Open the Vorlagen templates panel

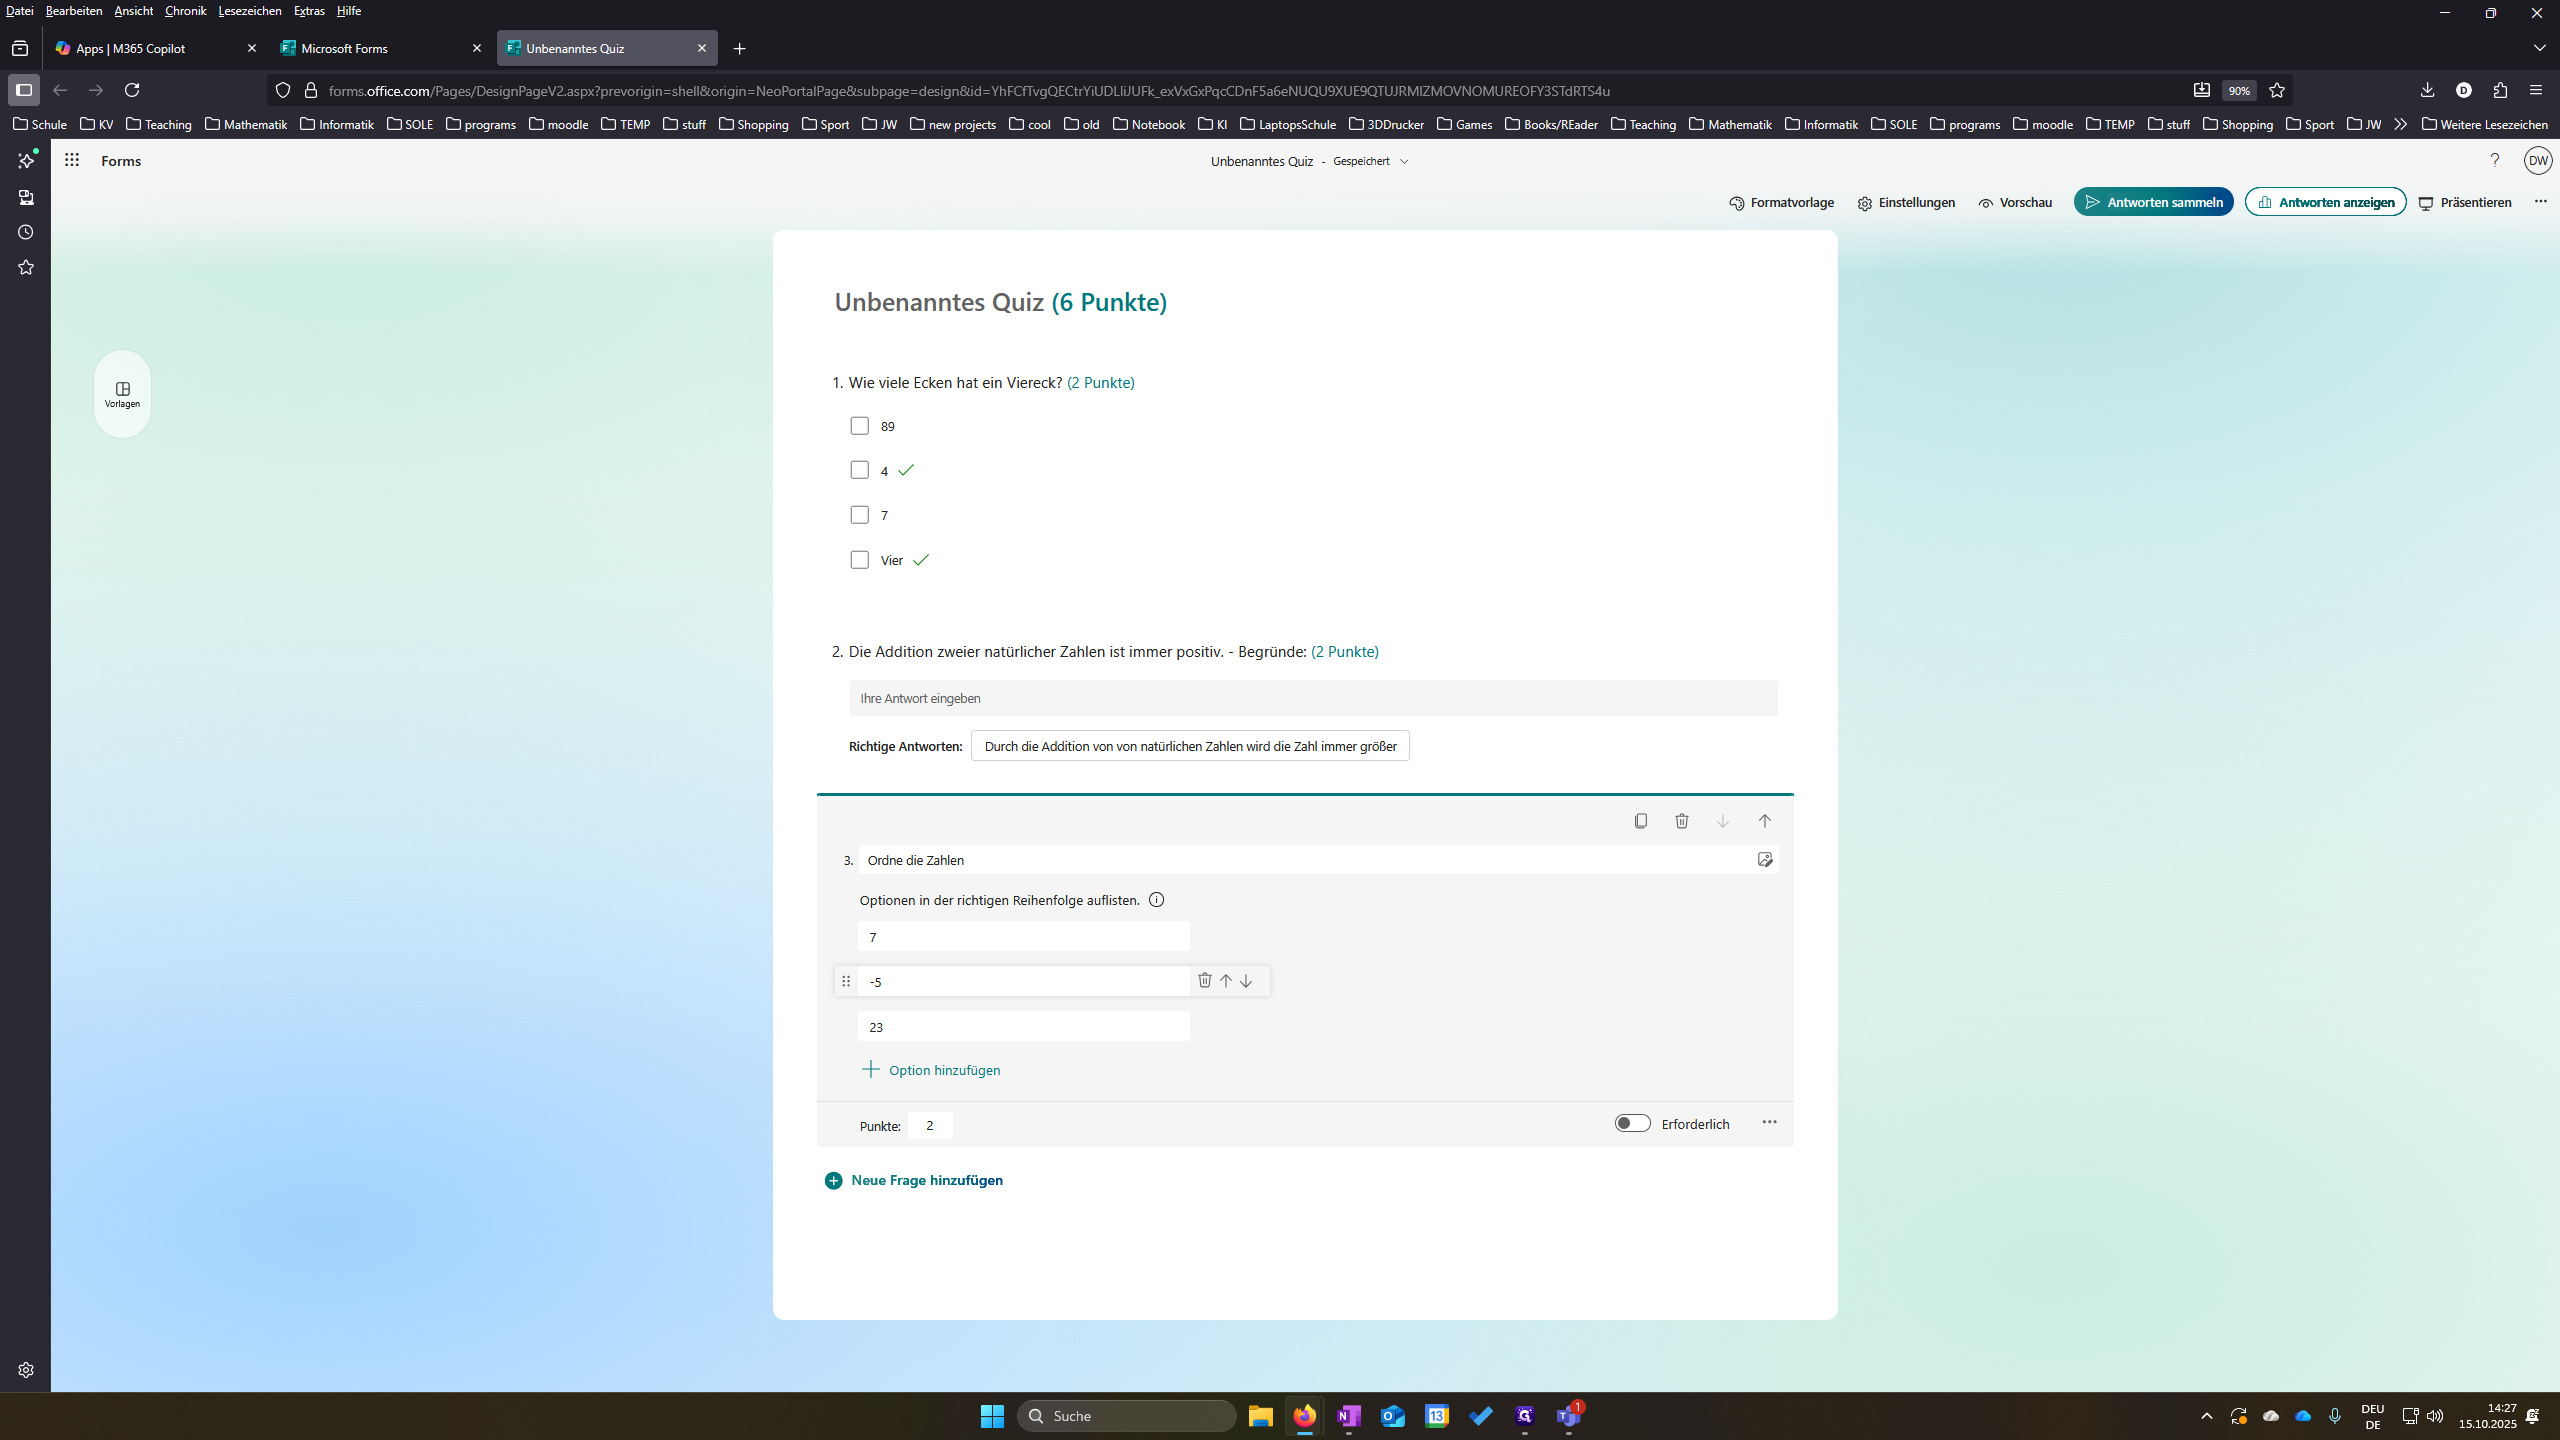point(122,394)
